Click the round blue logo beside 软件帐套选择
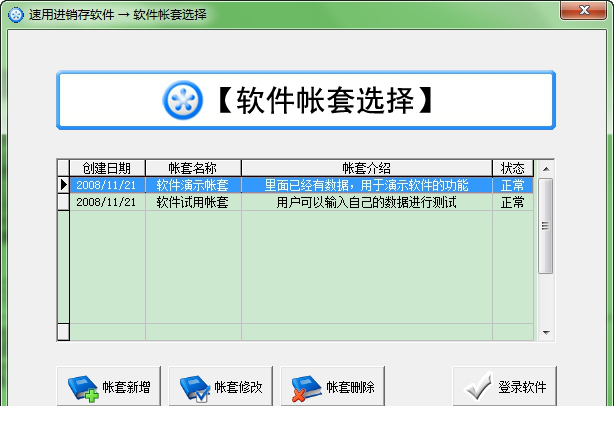This screenshot has width=614, height=422. coord(183,100)
